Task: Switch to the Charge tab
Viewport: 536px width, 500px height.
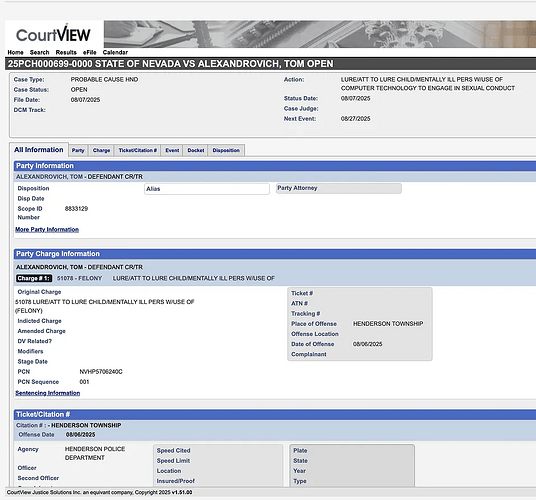Action: click(101, 150)
